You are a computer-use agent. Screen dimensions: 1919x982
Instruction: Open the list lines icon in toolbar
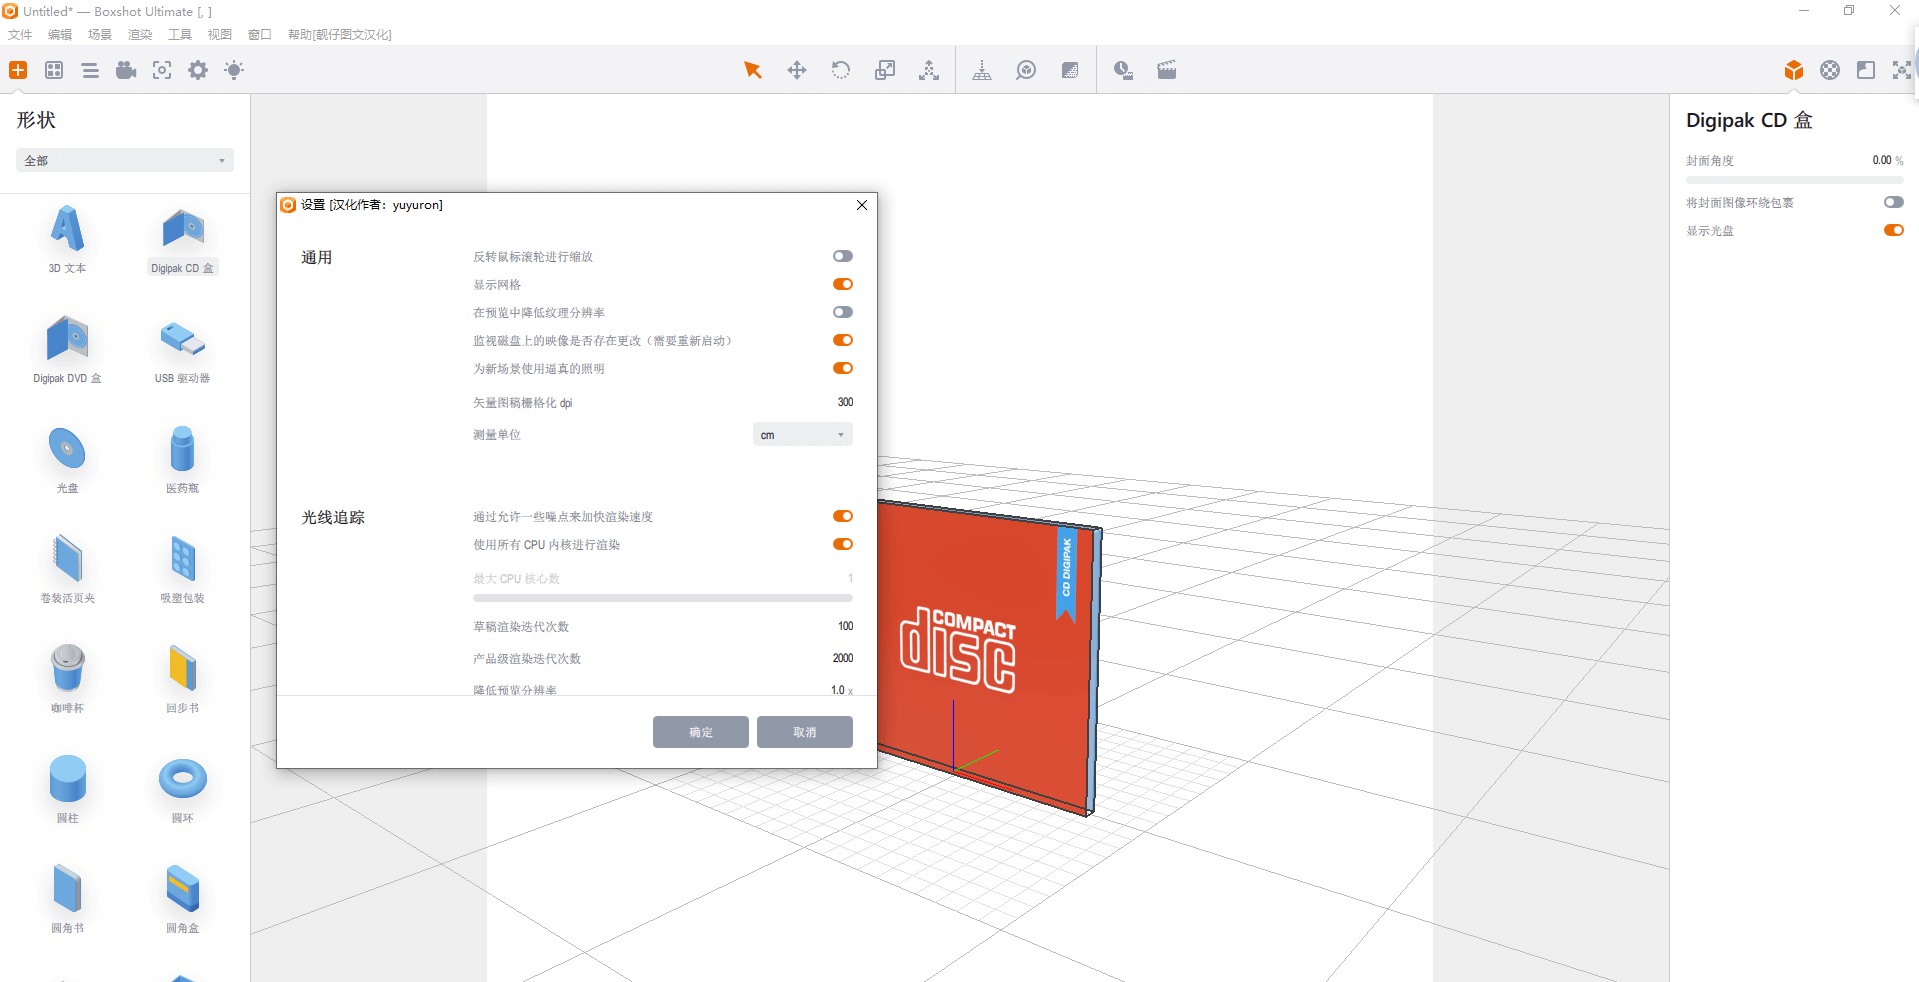(90, 70)
